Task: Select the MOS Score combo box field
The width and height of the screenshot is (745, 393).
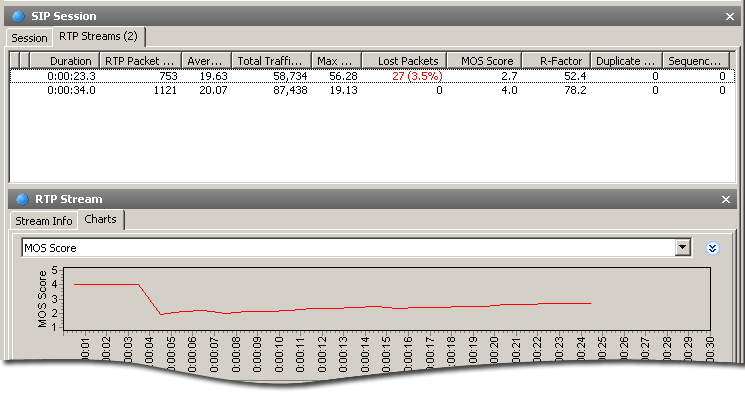Action: (356, 248)
